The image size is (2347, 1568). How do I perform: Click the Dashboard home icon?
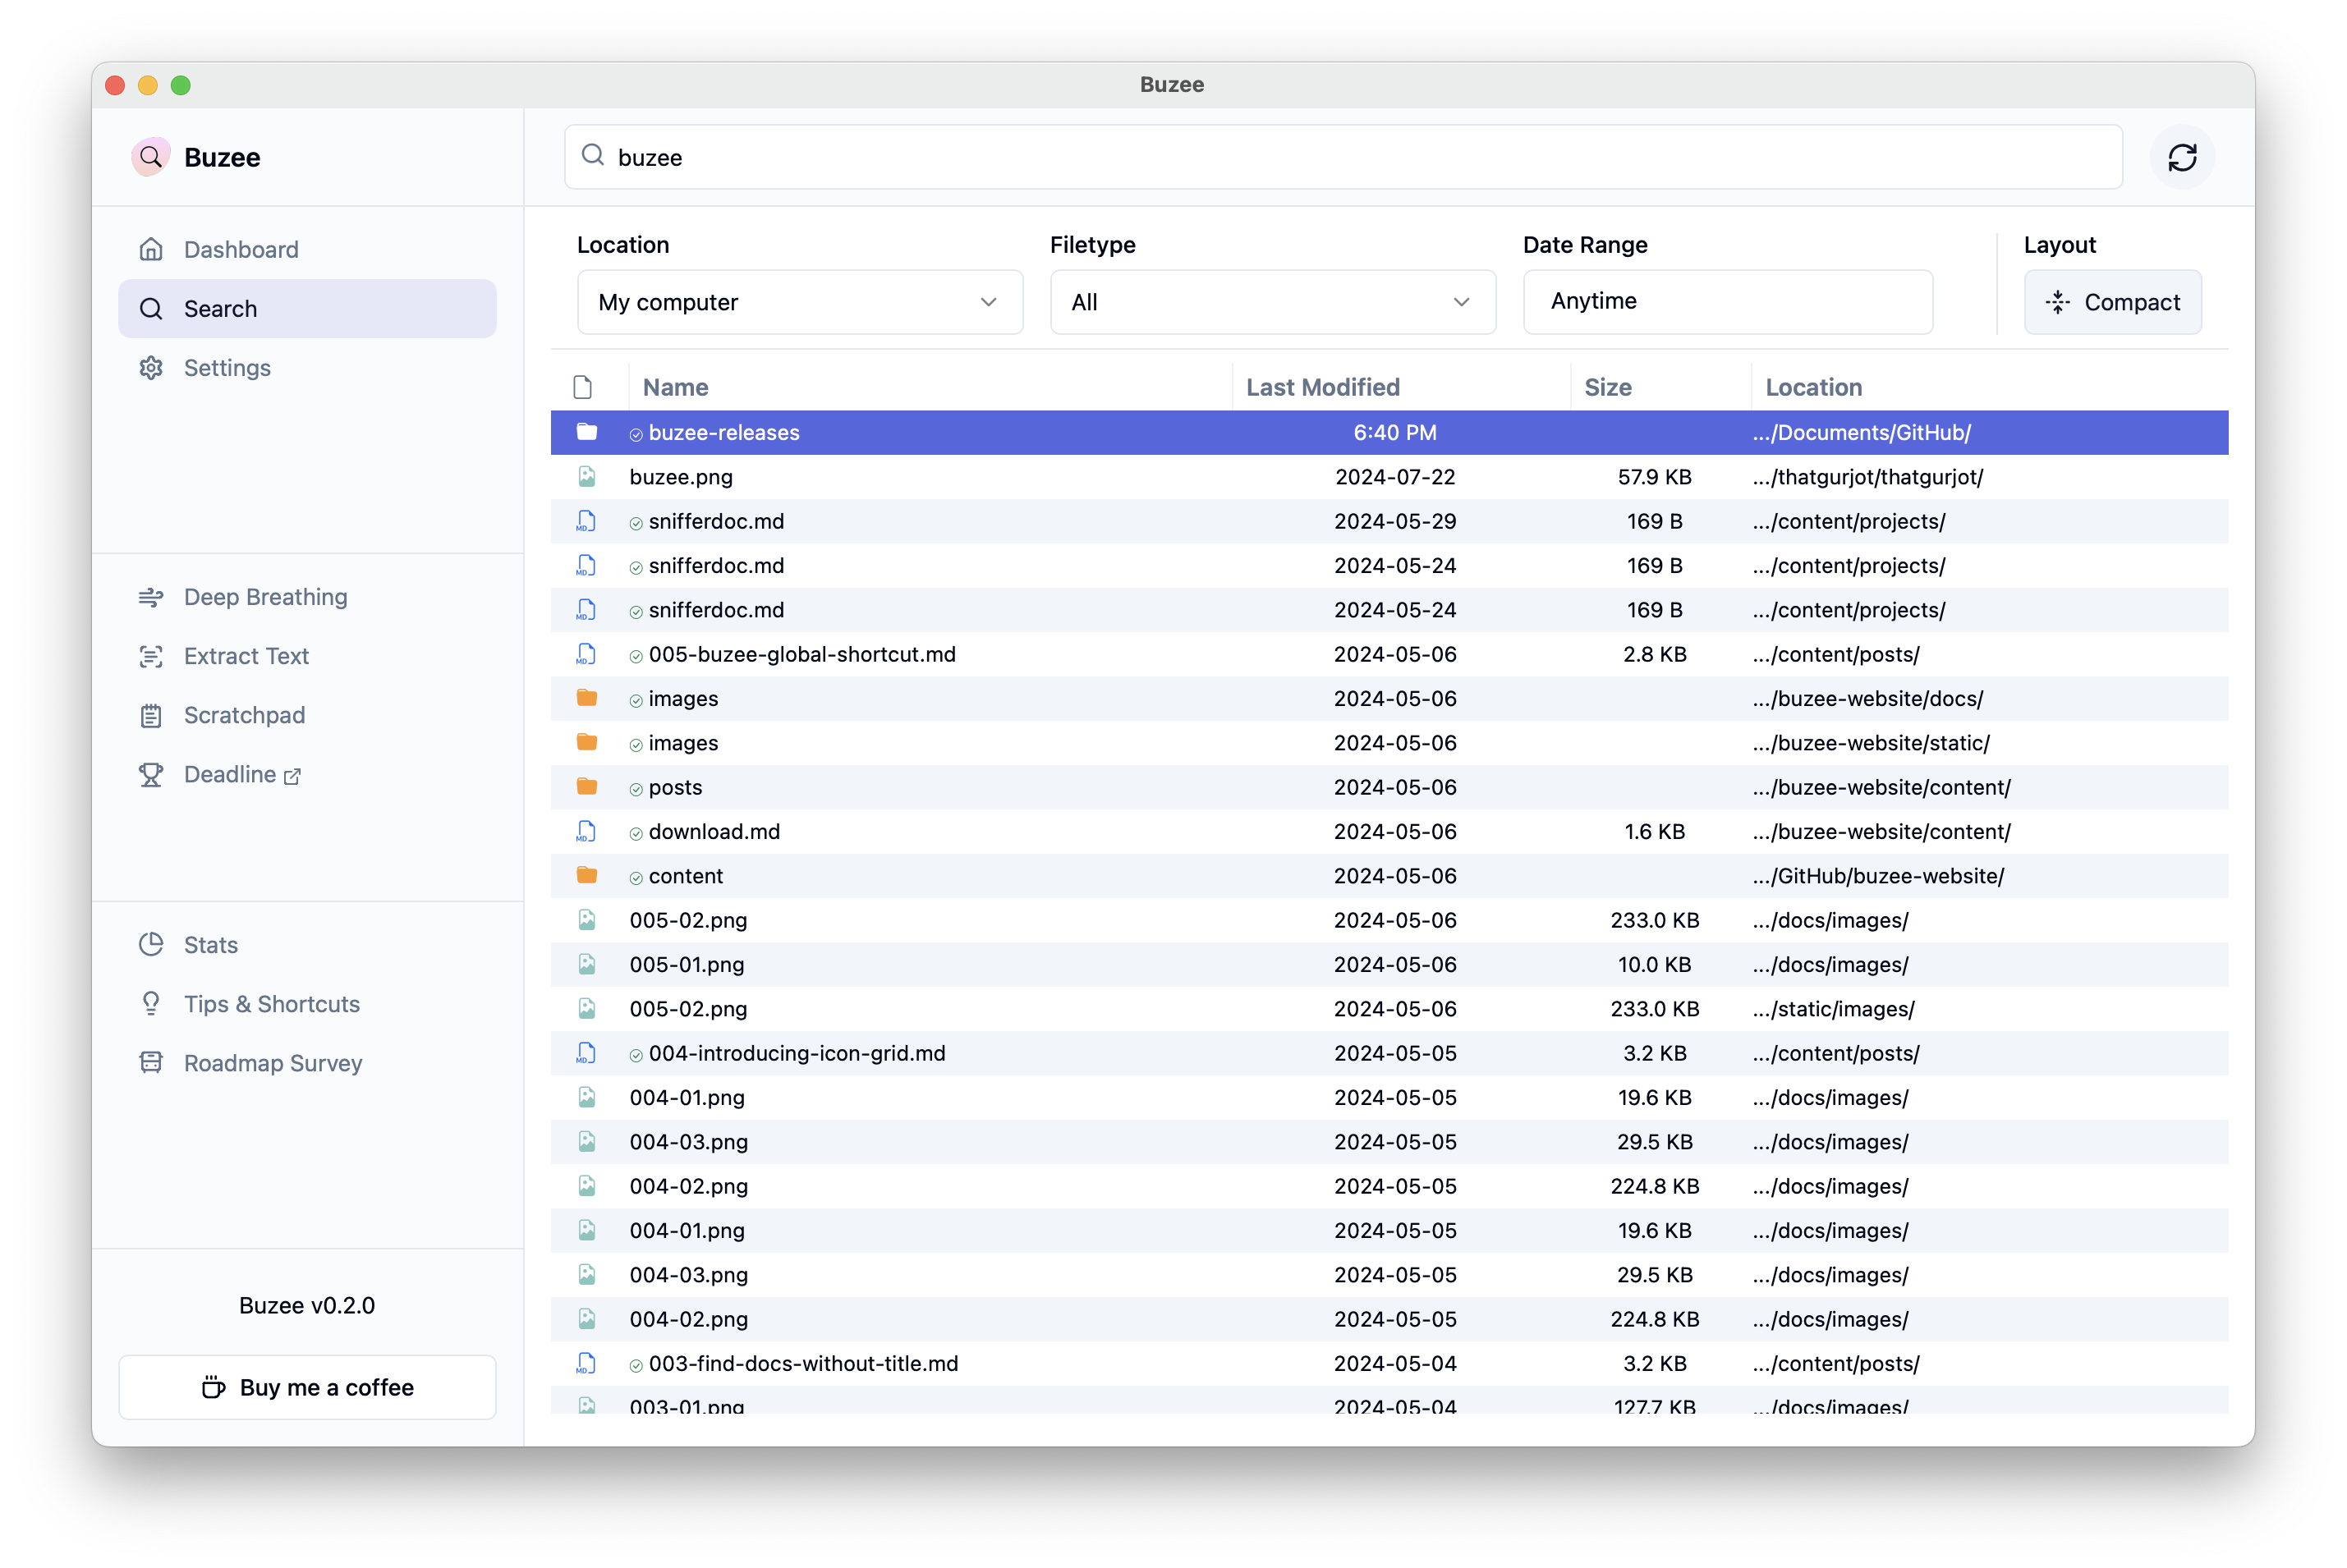(x=151, y=249)
